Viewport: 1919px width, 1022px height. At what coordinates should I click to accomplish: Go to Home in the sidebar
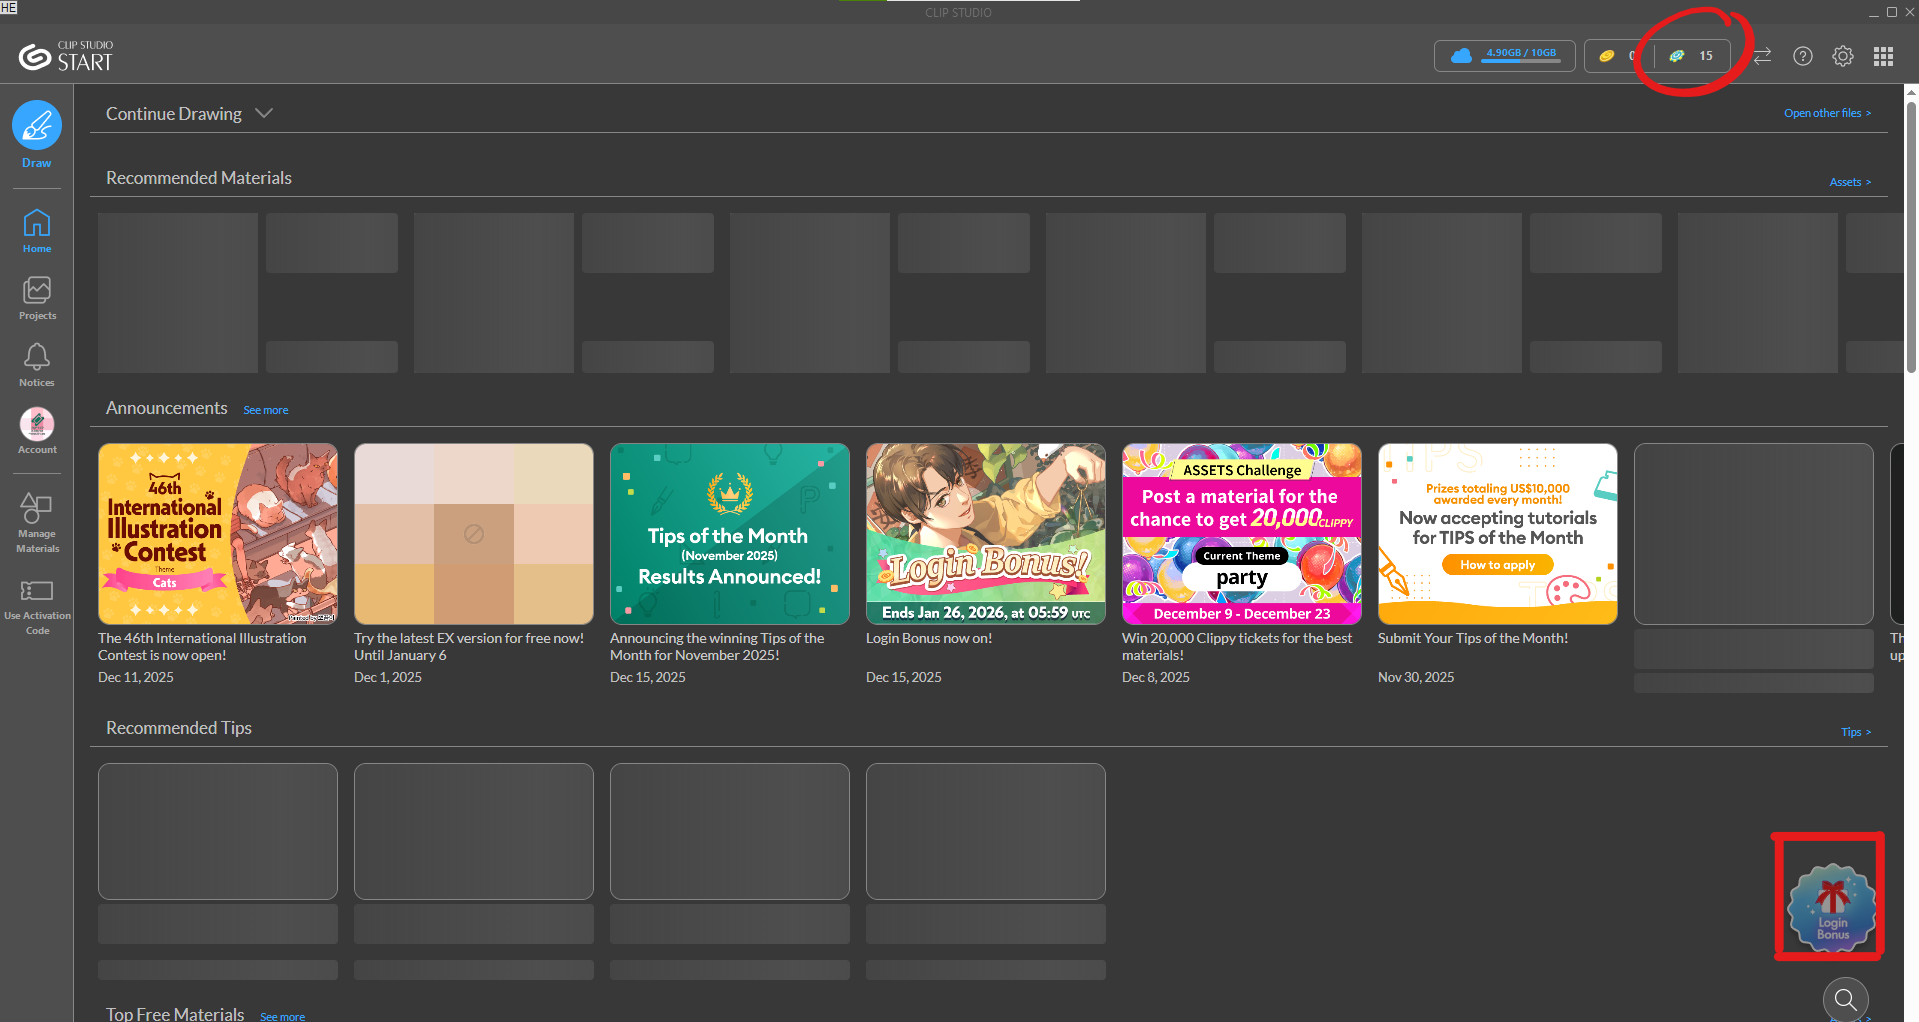coord(37,231)
